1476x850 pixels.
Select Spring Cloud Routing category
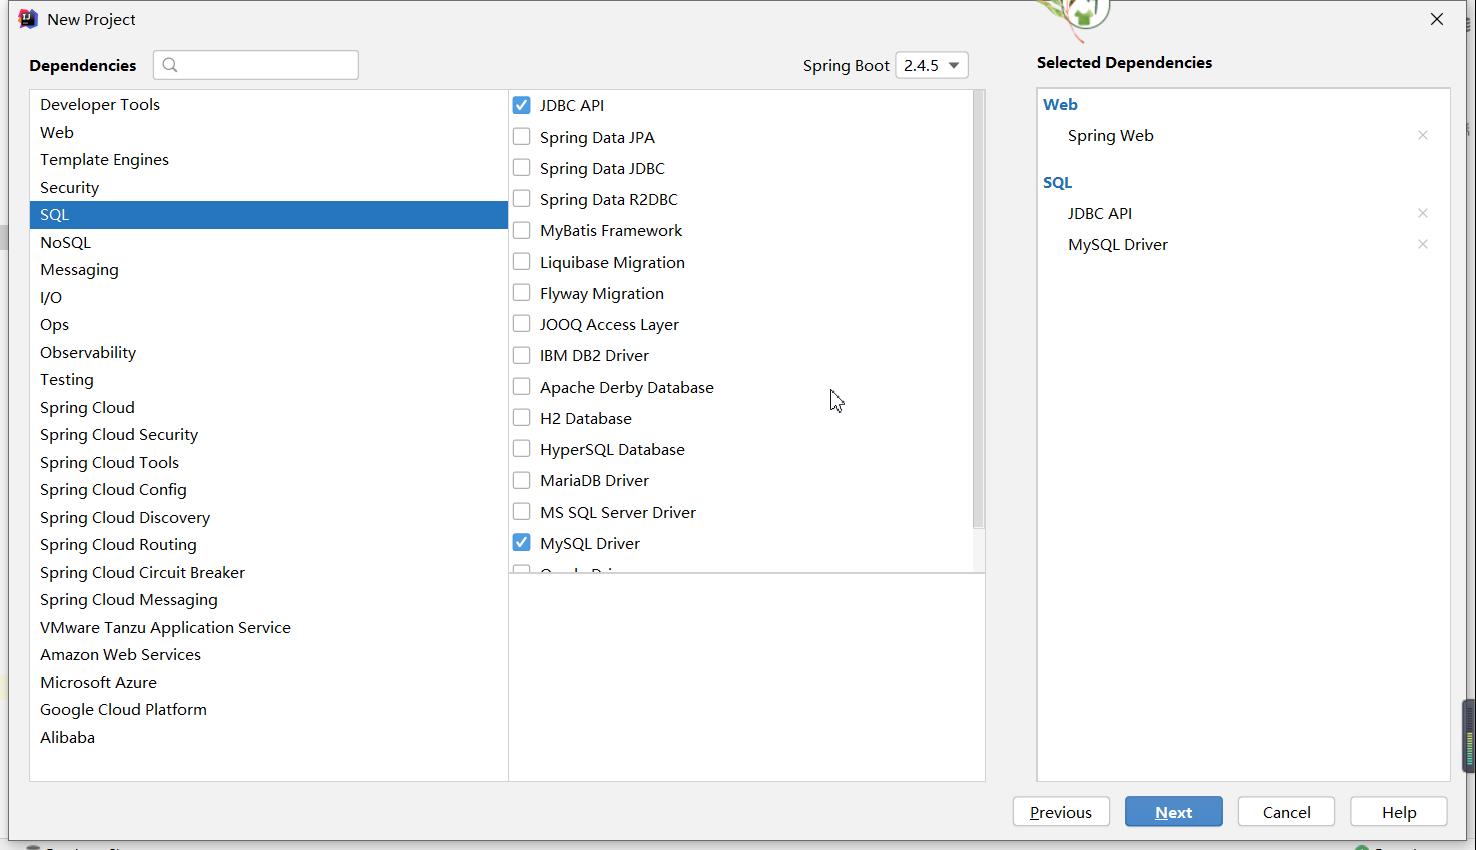[268, 544]
